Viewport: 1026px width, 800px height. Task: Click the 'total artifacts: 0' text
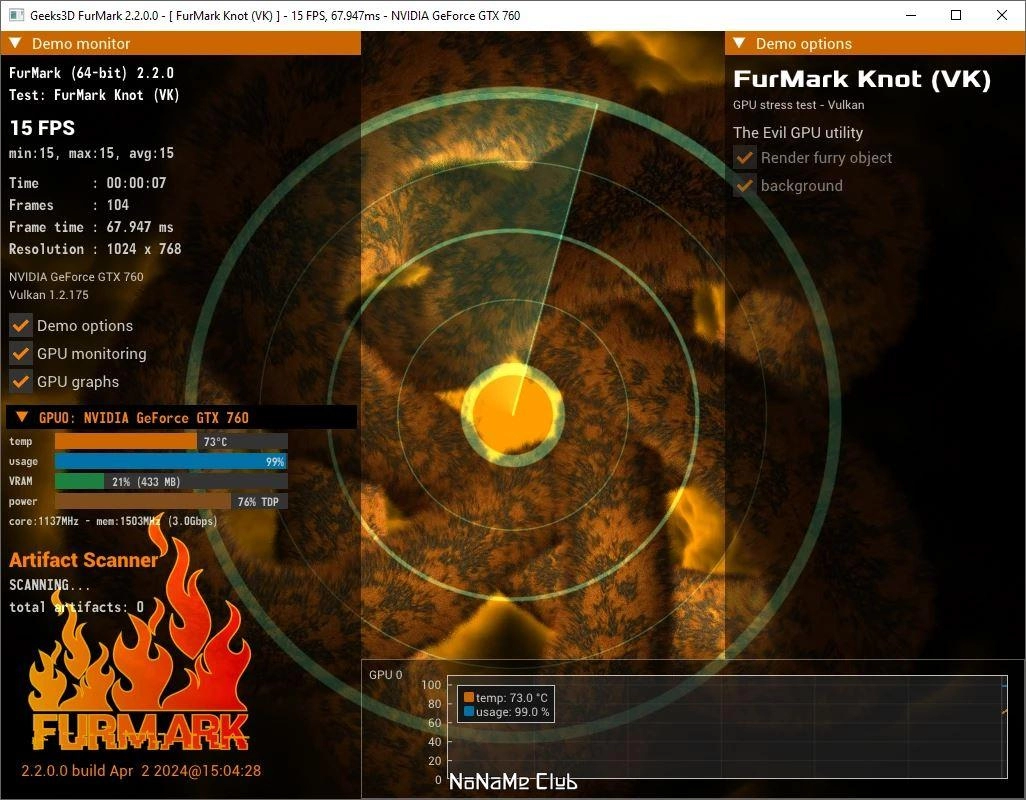pyautogui.click(x=76, y=607)
